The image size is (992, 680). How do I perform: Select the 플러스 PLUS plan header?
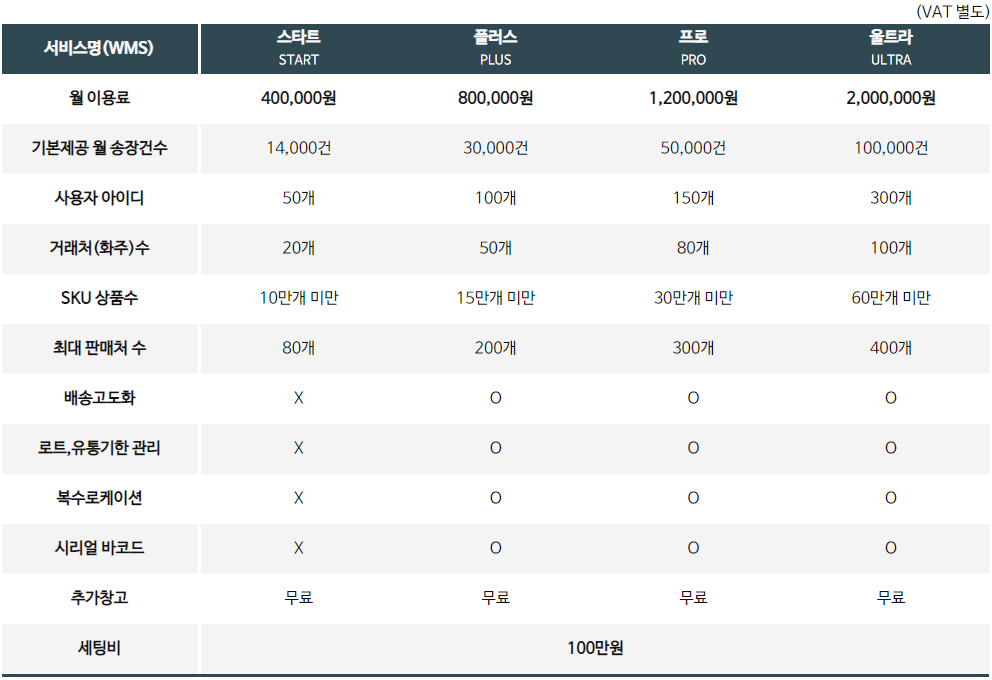point(495,48)
